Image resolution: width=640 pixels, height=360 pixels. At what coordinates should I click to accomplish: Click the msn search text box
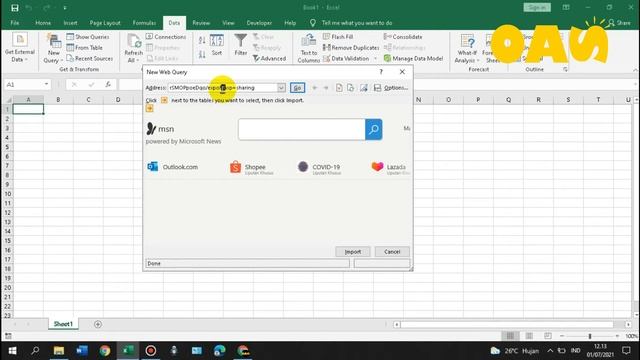pos(302,129)
